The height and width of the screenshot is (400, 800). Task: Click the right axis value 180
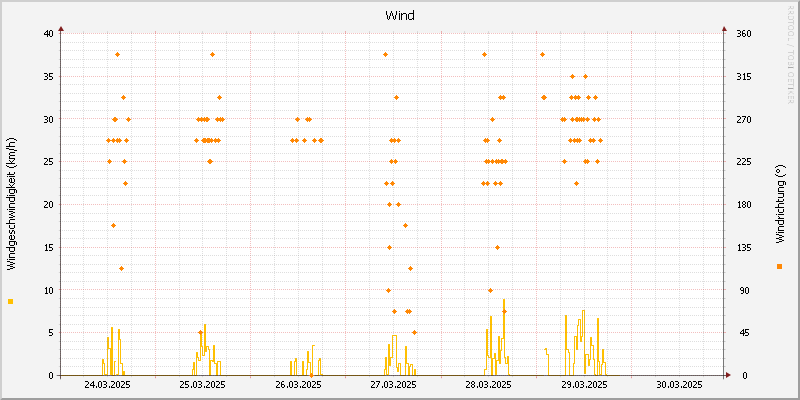[x=744, y=205]
